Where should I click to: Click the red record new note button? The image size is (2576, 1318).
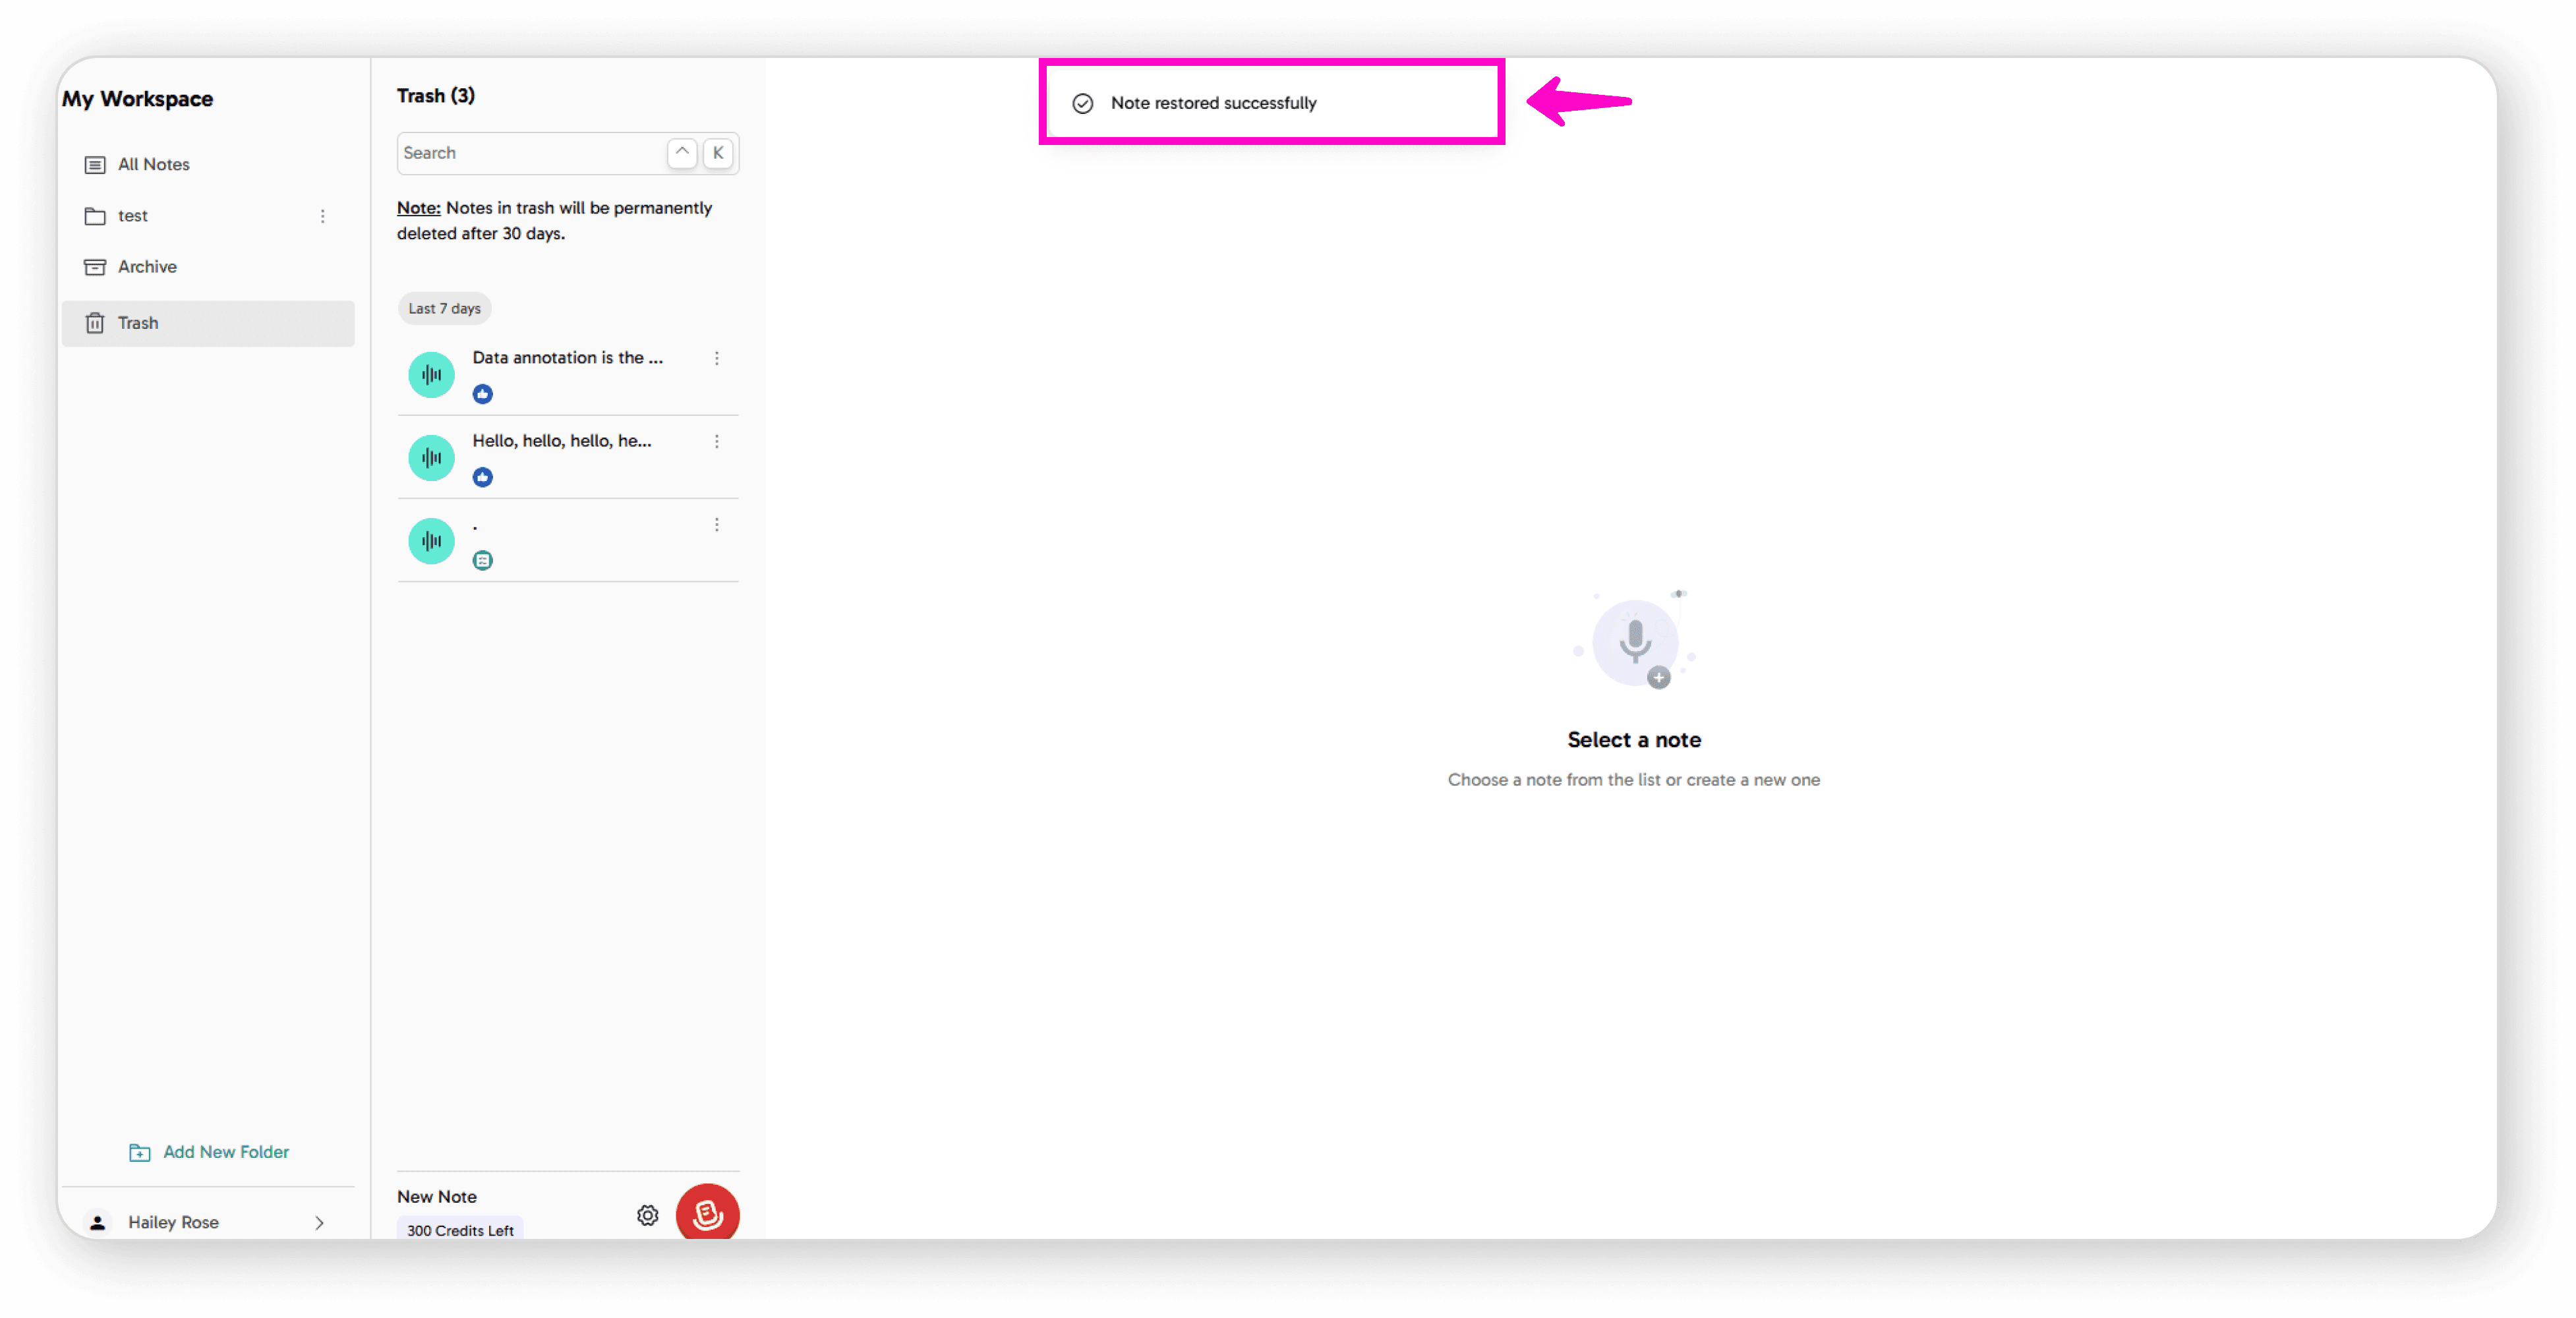707,1214
